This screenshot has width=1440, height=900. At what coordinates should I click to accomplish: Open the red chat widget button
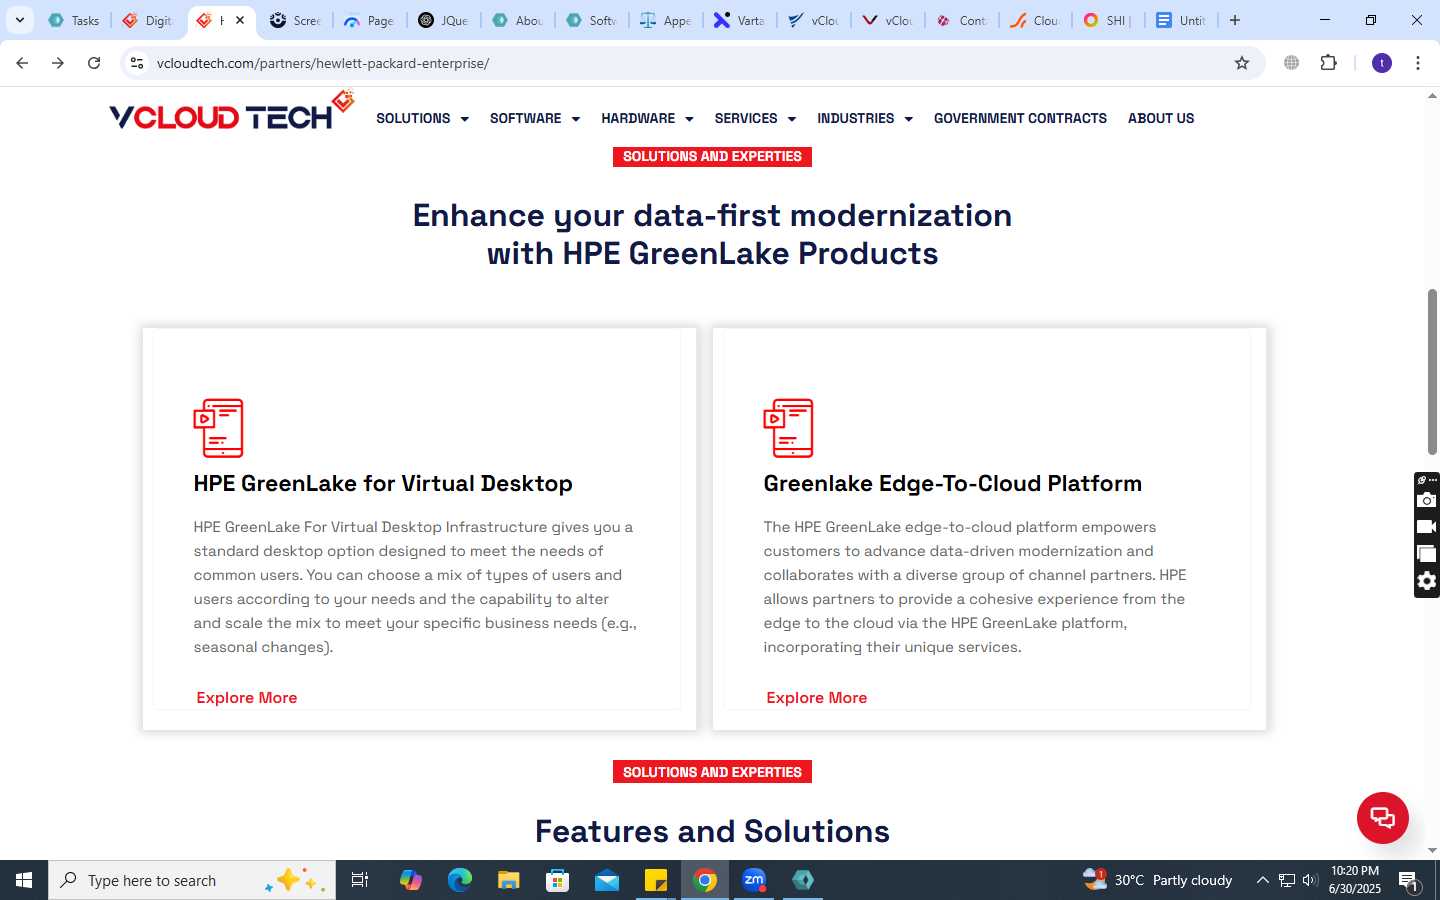tap(1382, 817)
